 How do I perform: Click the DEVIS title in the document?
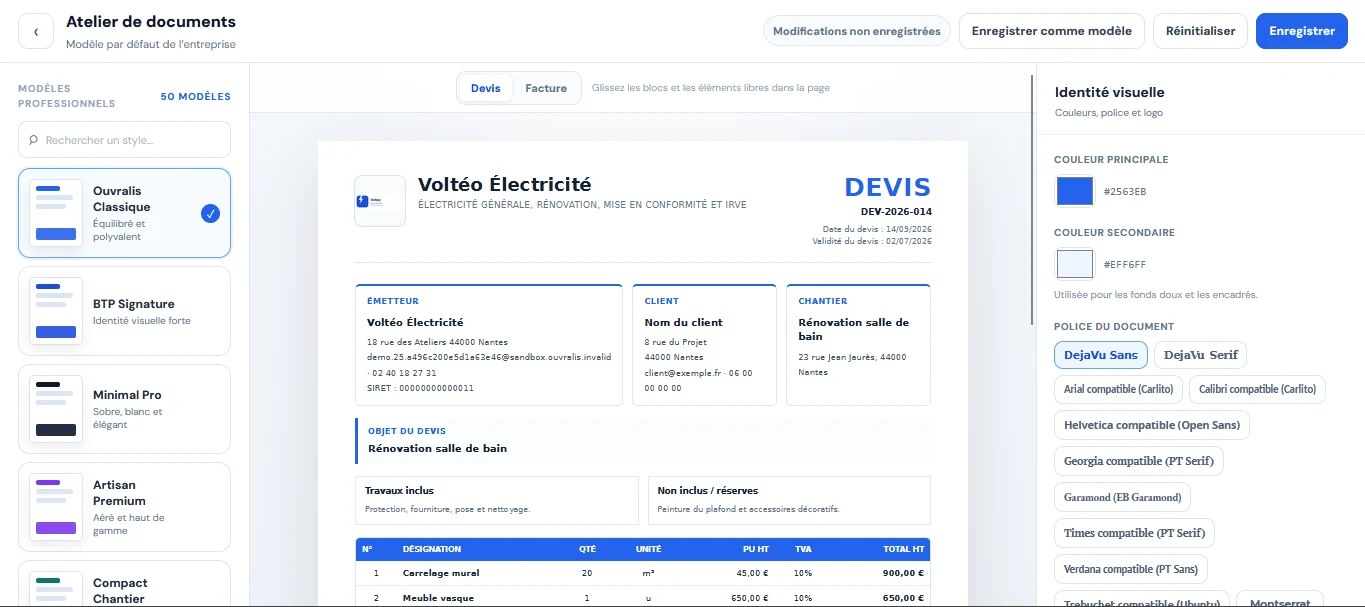[887, 187]
